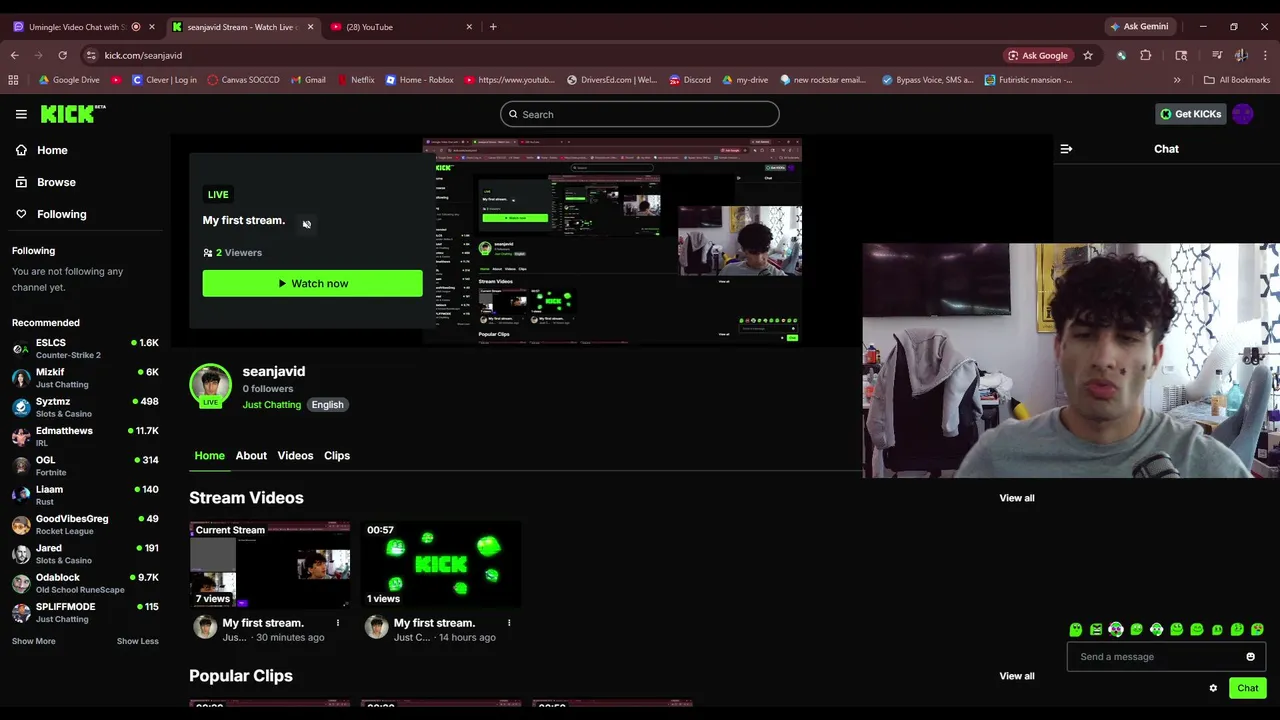The height and width of the screenshot is (720, 1280).
Task: Focus the Kick search box
Action: (x=639, y=114)
